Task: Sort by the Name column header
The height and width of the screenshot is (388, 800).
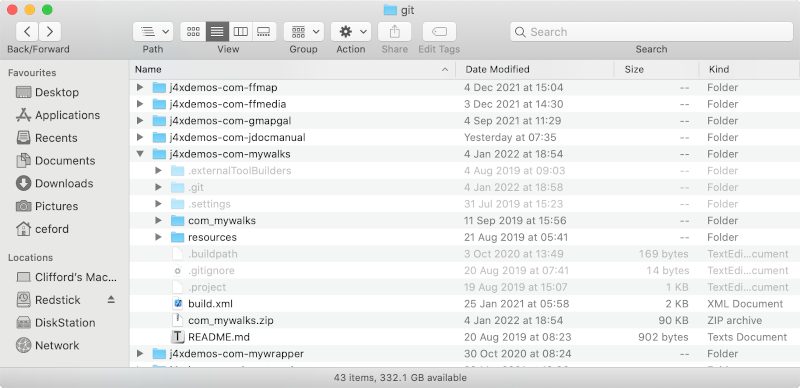Action: point(292,69)
